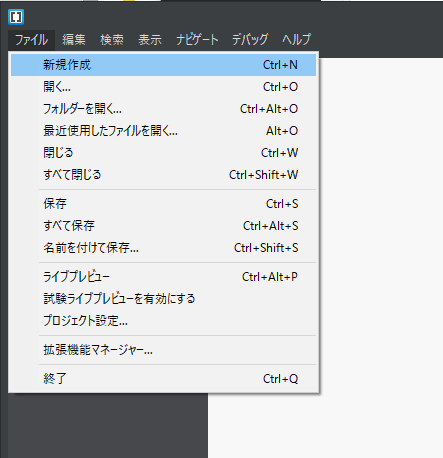This screenshot has height=458, width=443.
Task: Open the デバッグ menu
Action: (250, 40)
